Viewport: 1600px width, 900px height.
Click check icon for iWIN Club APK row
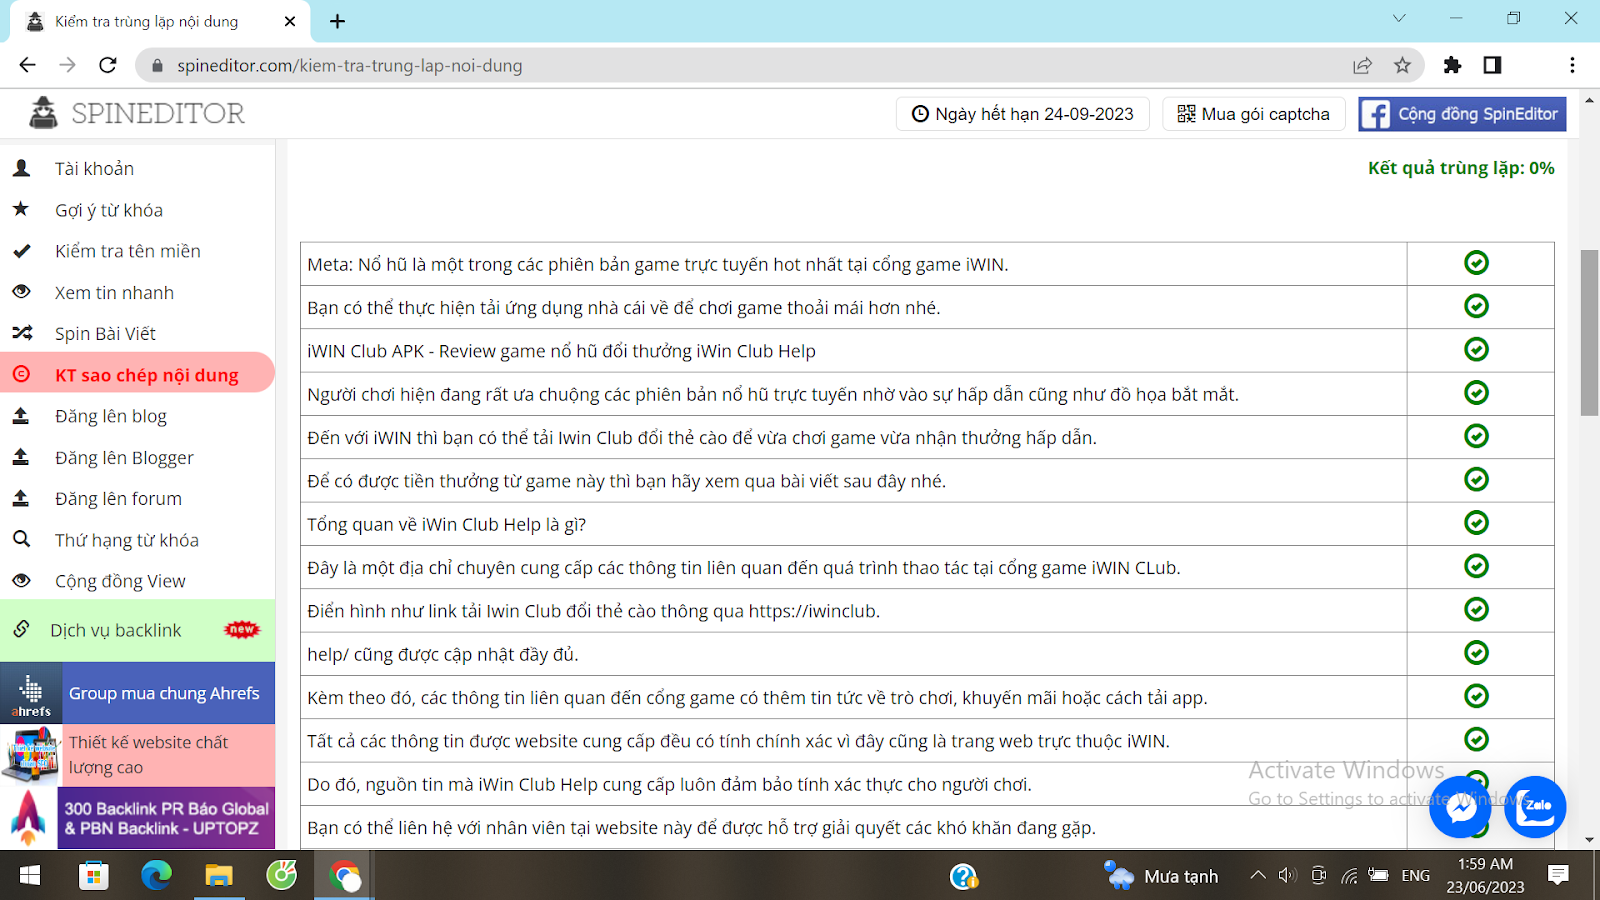pos(1476,349)
